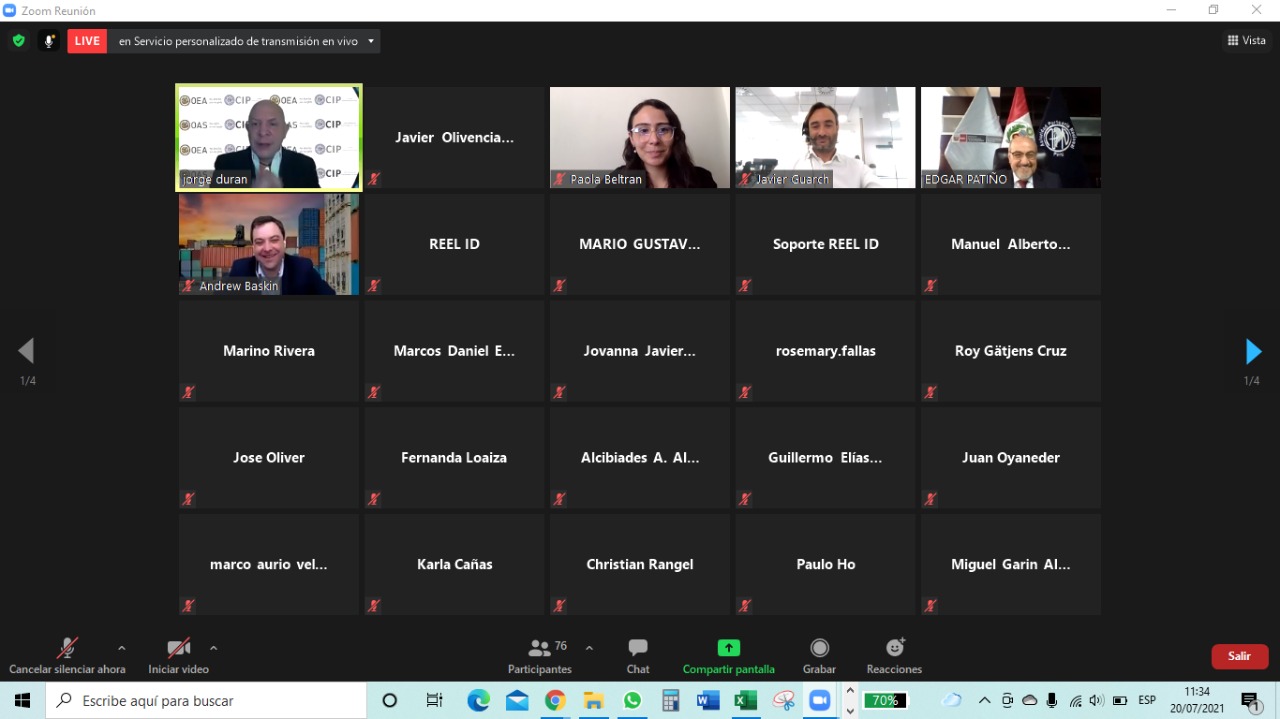Select Paola Beltran's video tile

[x=640, y=137]
